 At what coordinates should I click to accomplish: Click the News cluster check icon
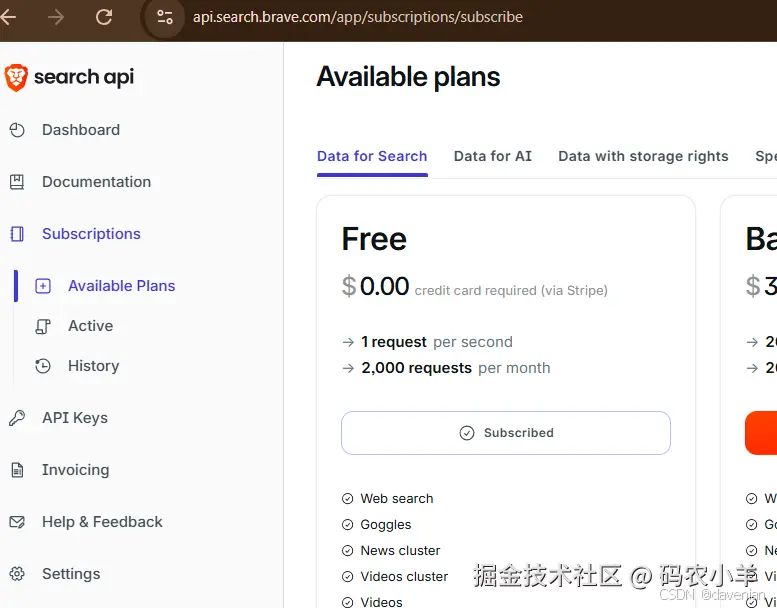[348, 551]
